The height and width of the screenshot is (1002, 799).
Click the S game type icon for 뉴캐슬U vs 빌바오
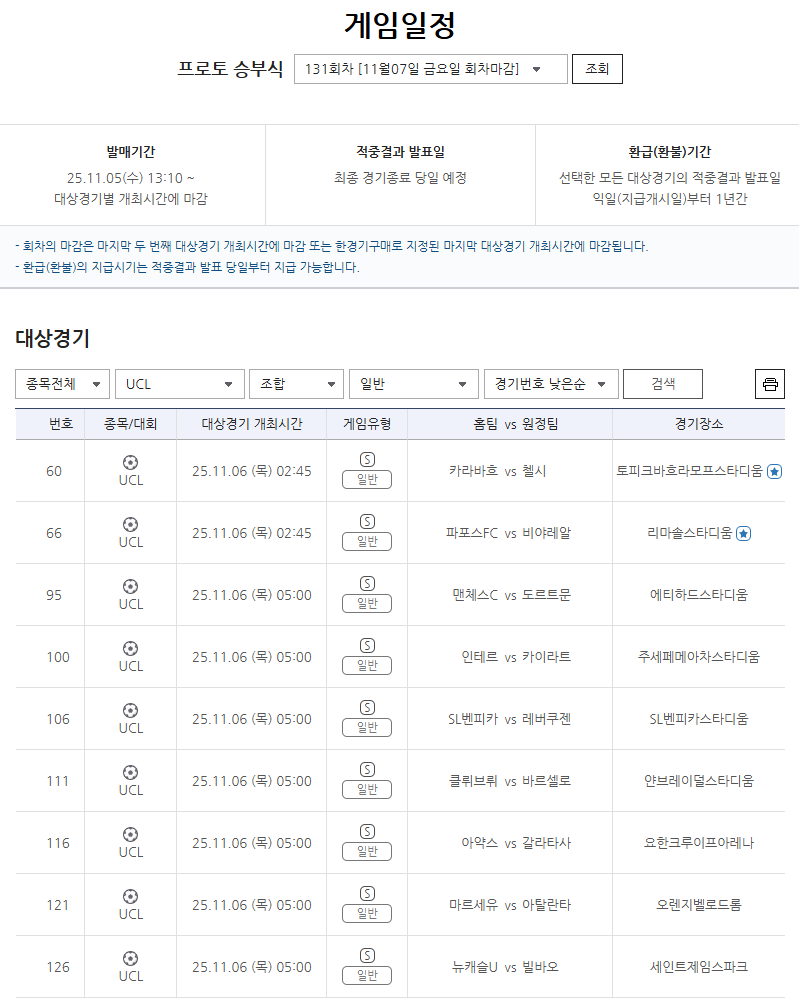tap(366, 966)
